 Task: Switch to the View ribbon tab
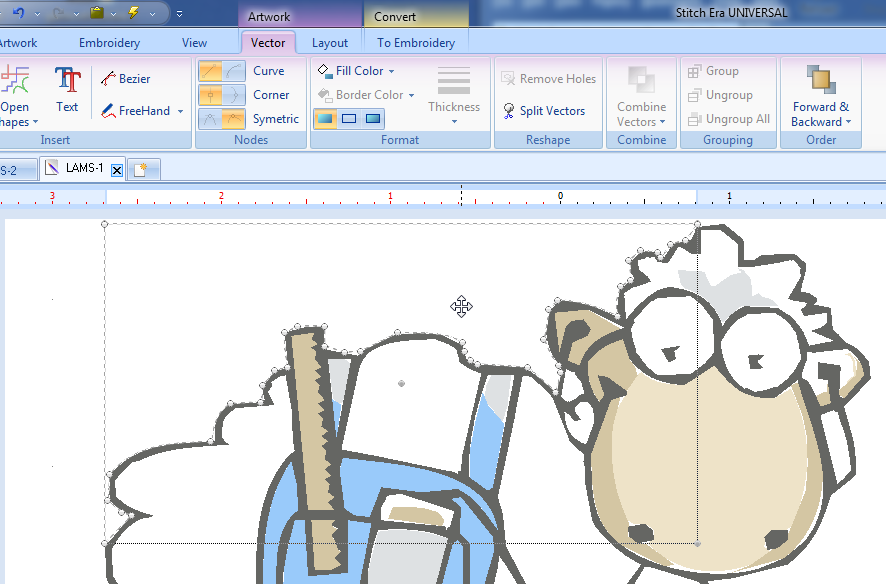click(x=194, y=43)
